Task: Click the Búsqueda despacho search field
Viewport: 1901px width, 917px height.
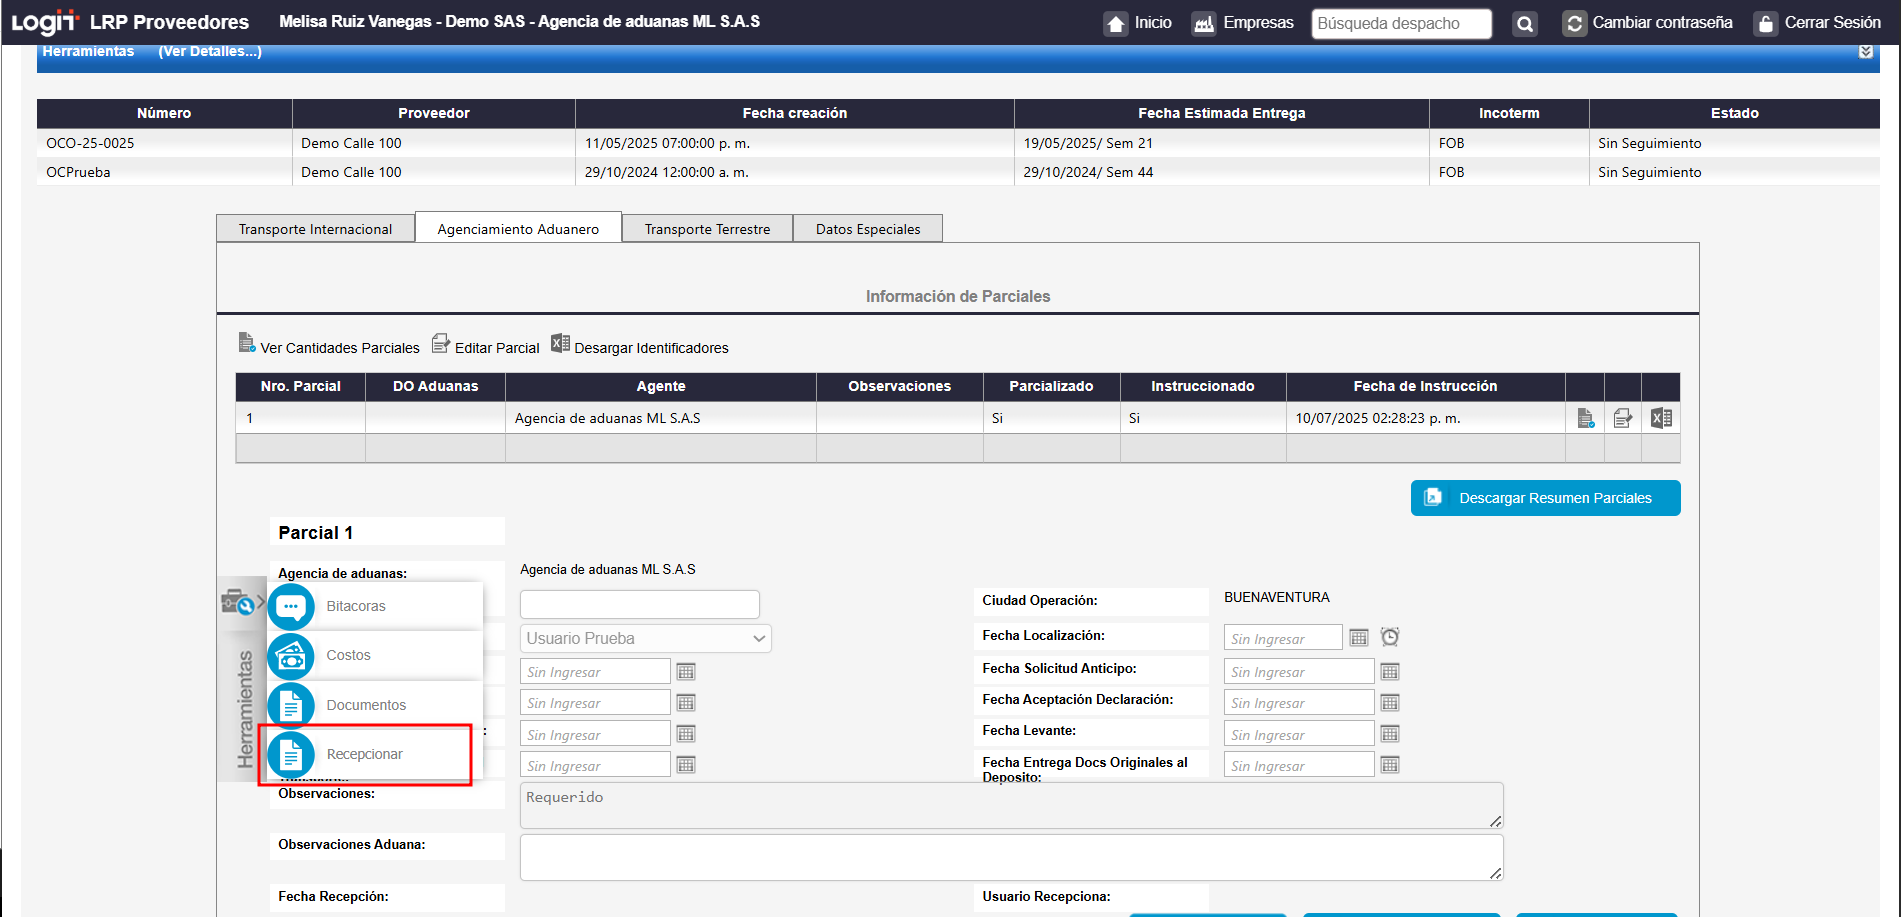Action: point(1400,24)
